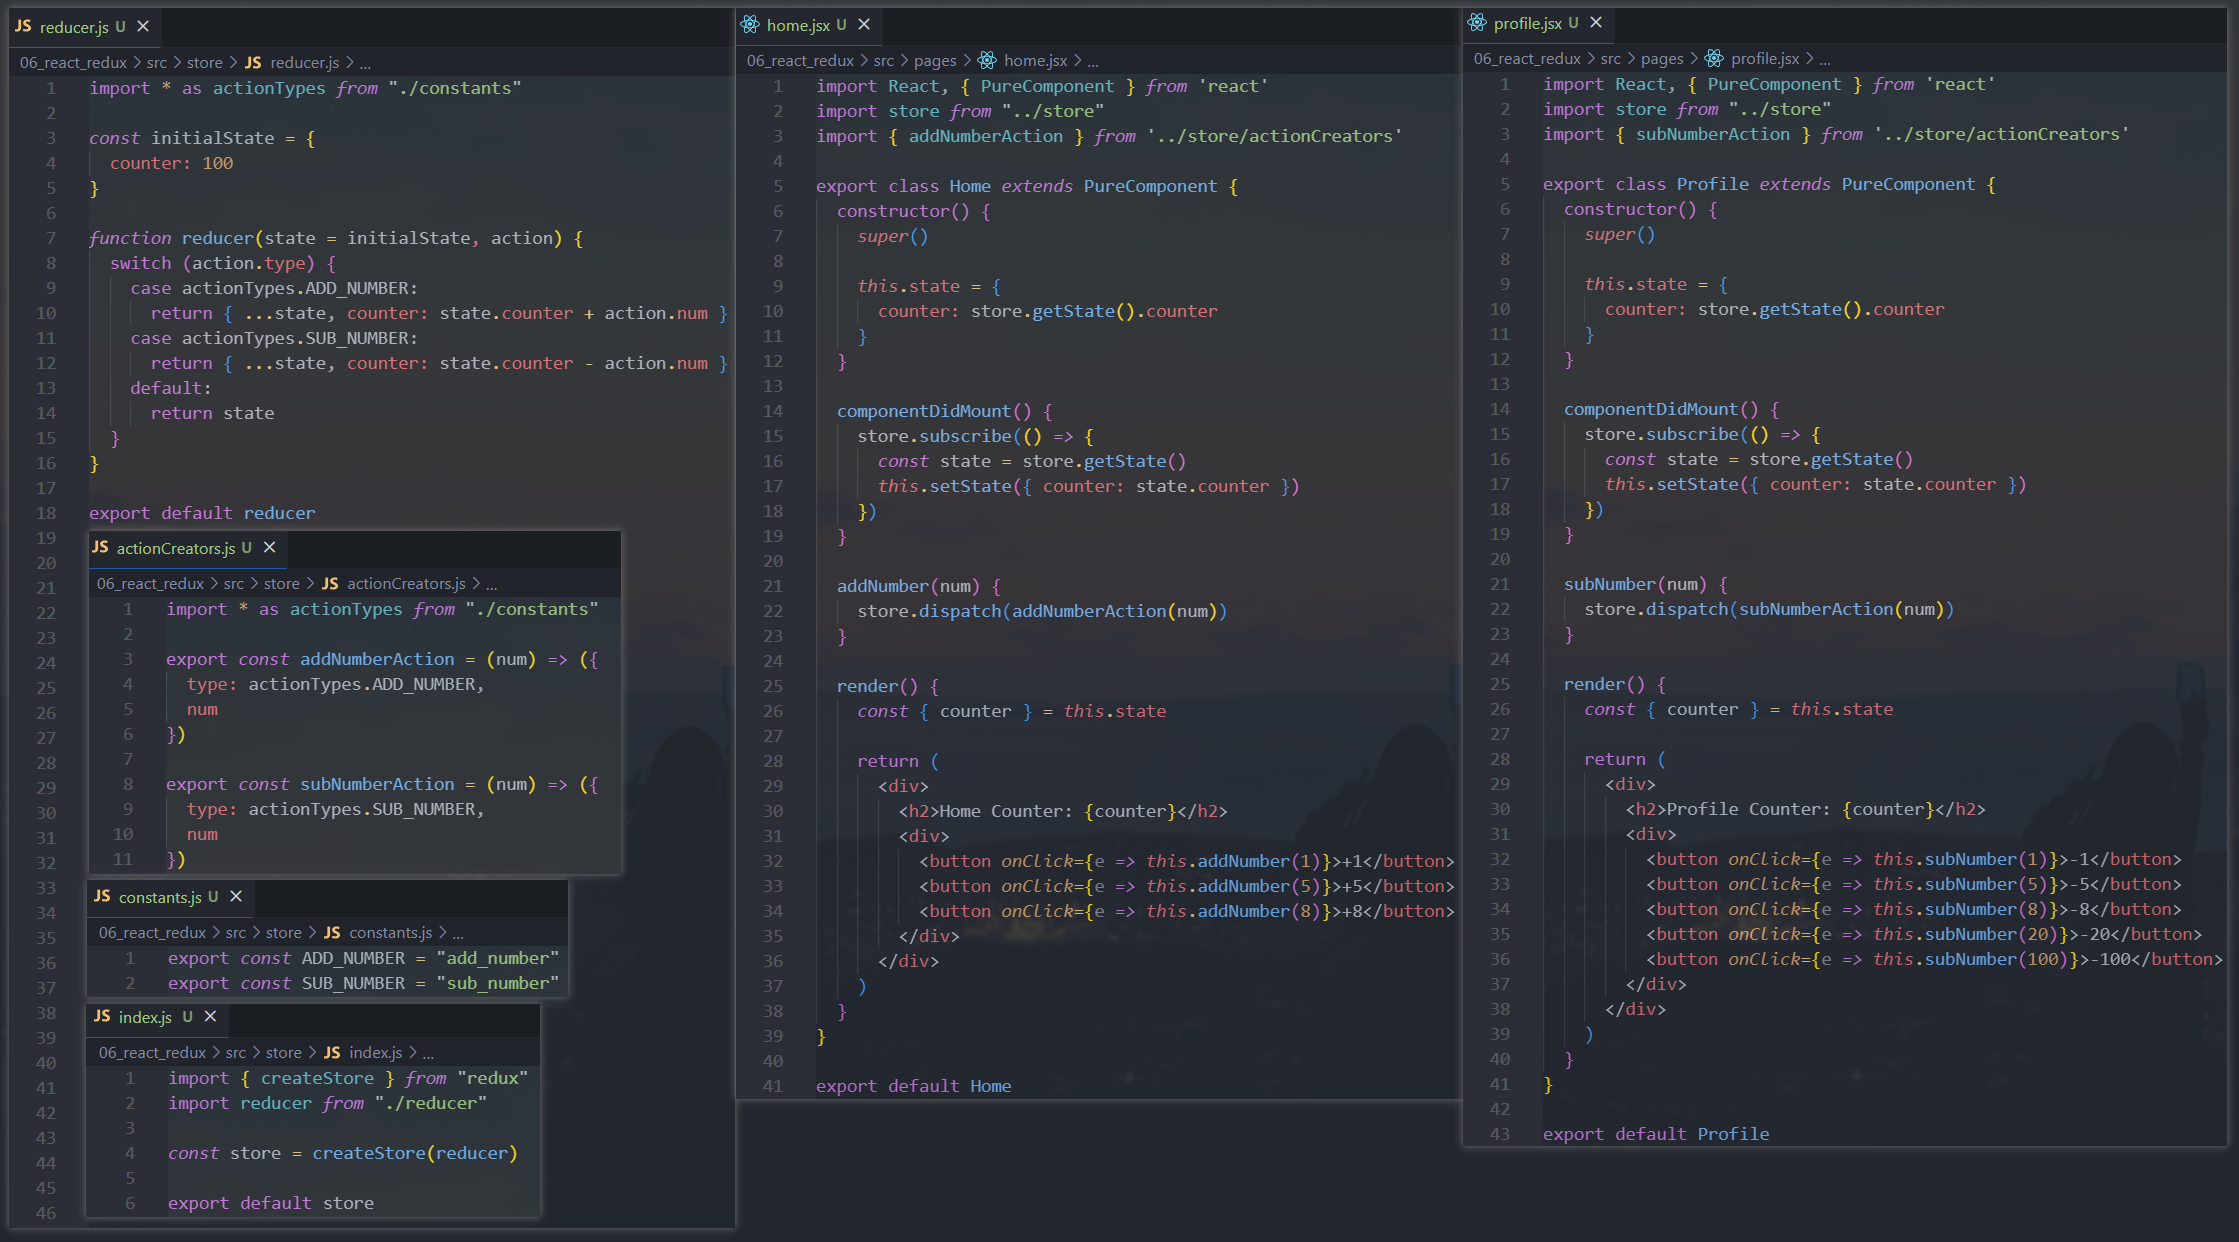
Task: Click JS icon in index.js breadcrumb
Action: pyautogui.click(x=332, y=1052)
